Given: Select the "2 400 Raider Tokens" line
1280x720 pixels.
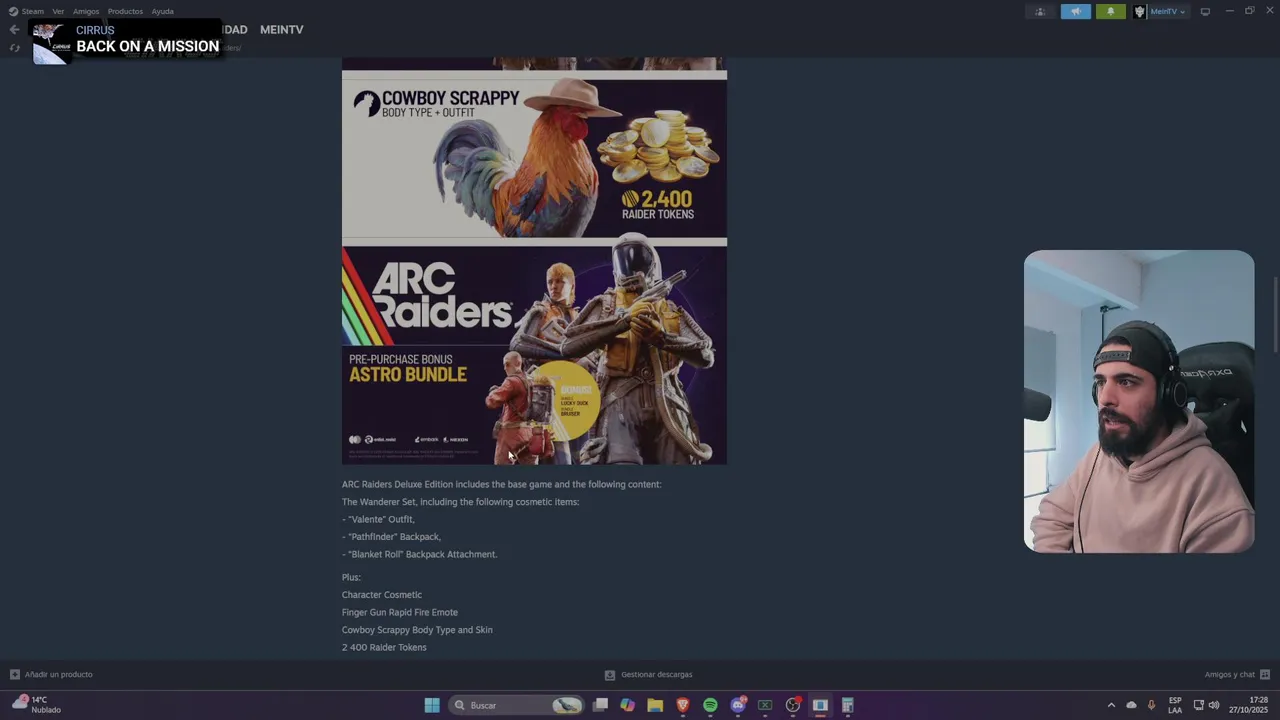Looking at the screenshot, I should [x=384, y=648].
